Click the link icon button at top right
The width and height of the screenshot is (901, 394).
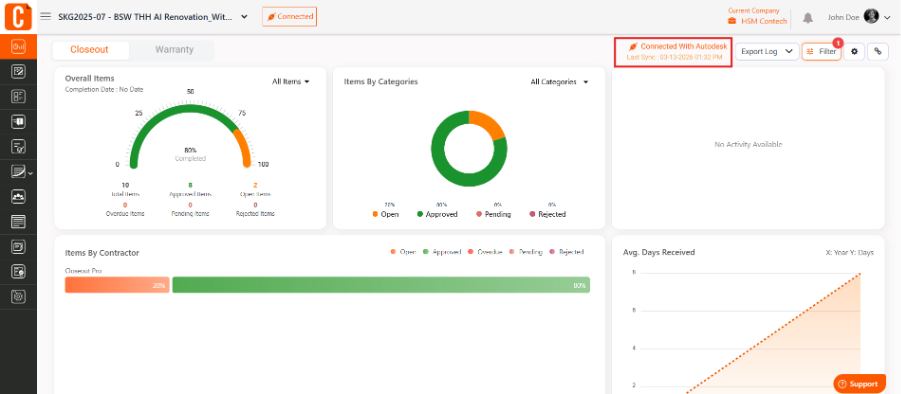pyautogui.click(x=878, y=52)
